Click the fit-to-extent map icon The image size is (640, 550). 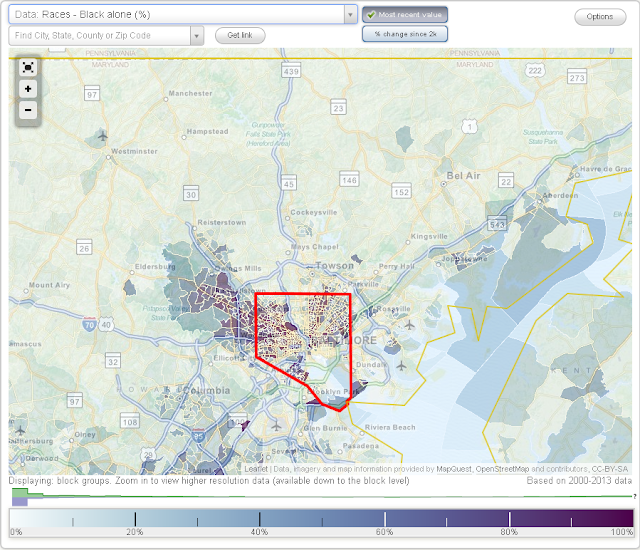(28, 67)
